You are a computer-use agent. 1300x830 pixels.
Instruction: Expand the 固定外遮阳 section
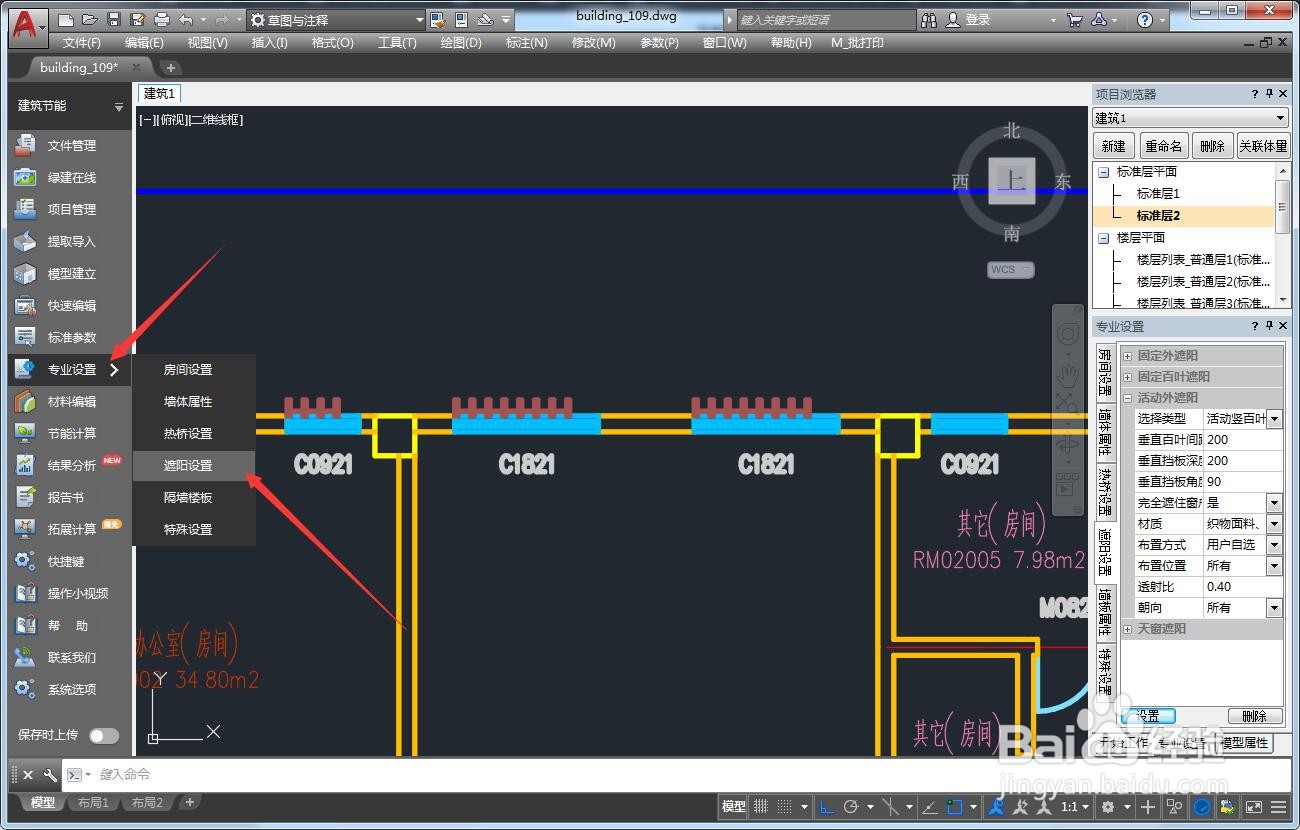pyautogui.click(x=1128, y=356)
